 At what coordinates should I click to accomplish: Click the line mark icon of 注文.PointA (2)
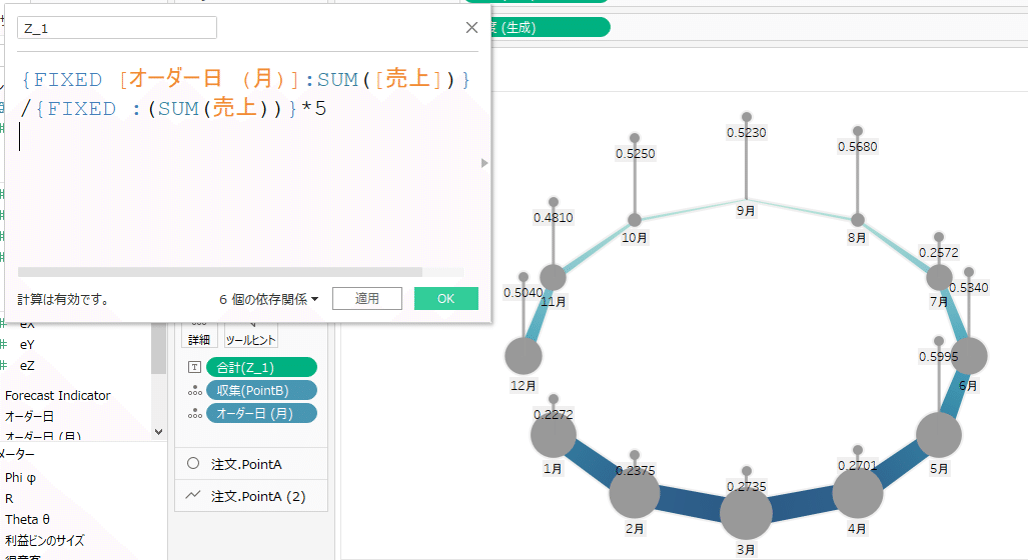(x=193, y=495)
